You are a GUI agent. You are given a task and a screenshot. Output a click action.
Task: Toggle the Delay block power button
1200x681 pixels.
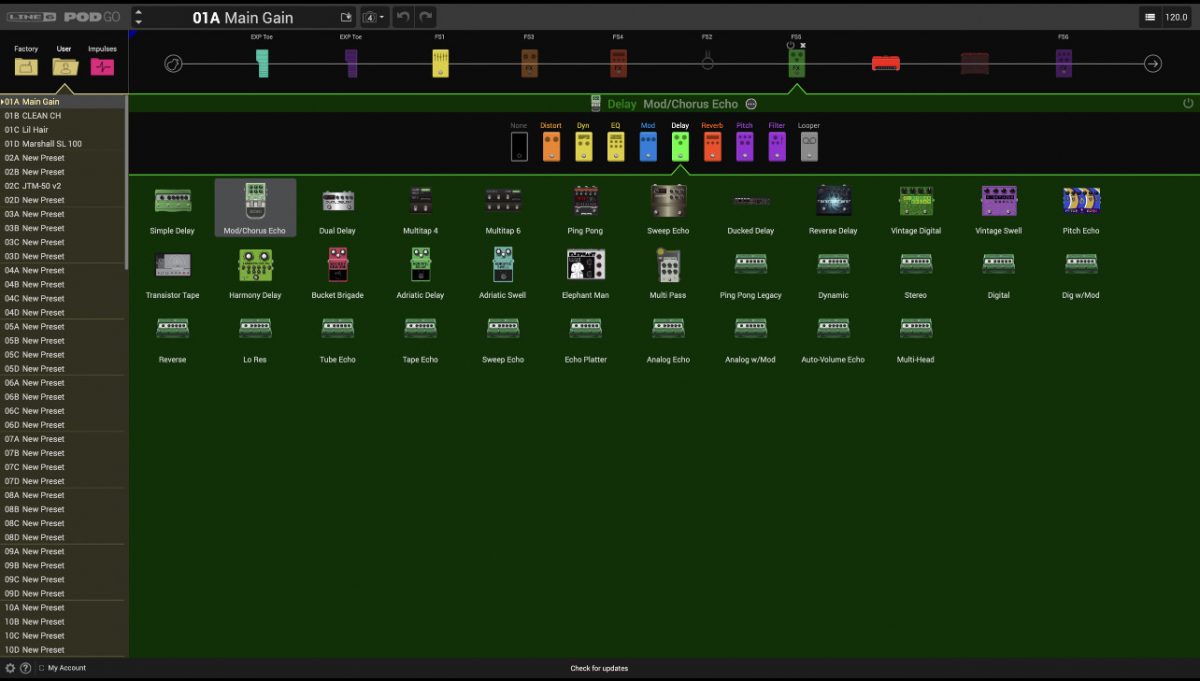pos(1188,103)
